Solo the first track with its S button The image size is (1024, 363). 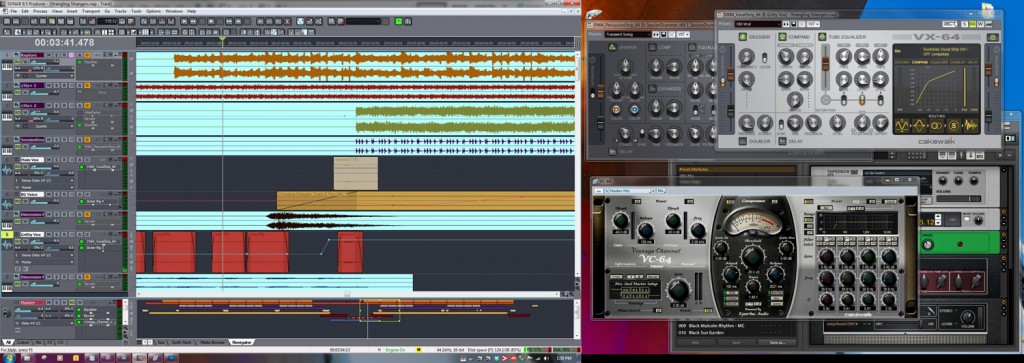point(56,55)
